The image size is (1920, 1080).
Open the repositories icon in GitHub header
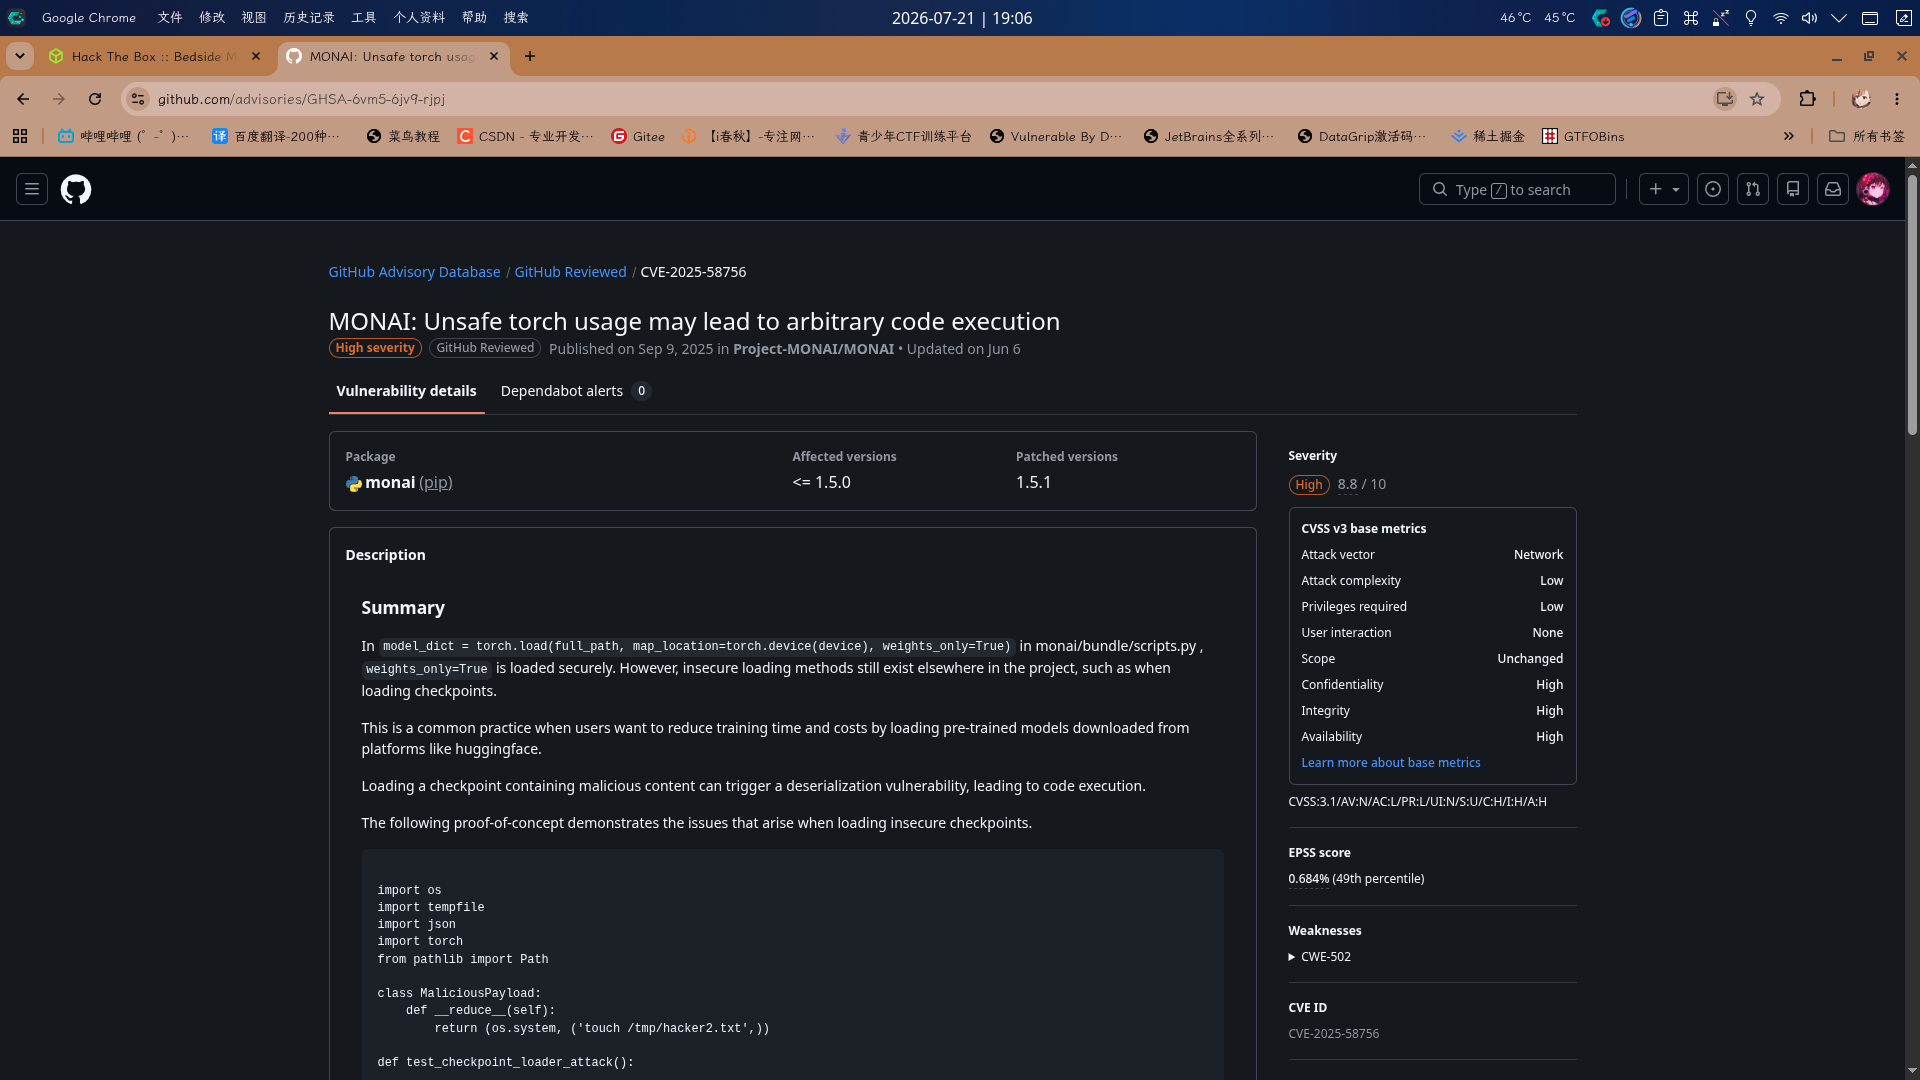point(1793,189)
